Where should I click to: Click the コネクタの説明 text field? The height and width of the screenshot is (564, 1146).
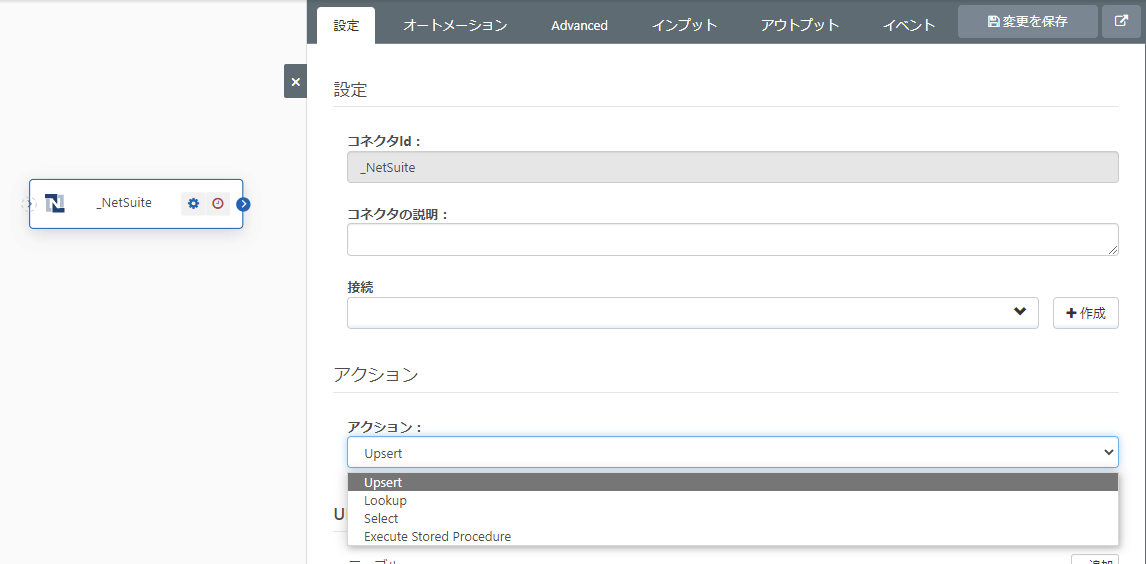point(732,240)
